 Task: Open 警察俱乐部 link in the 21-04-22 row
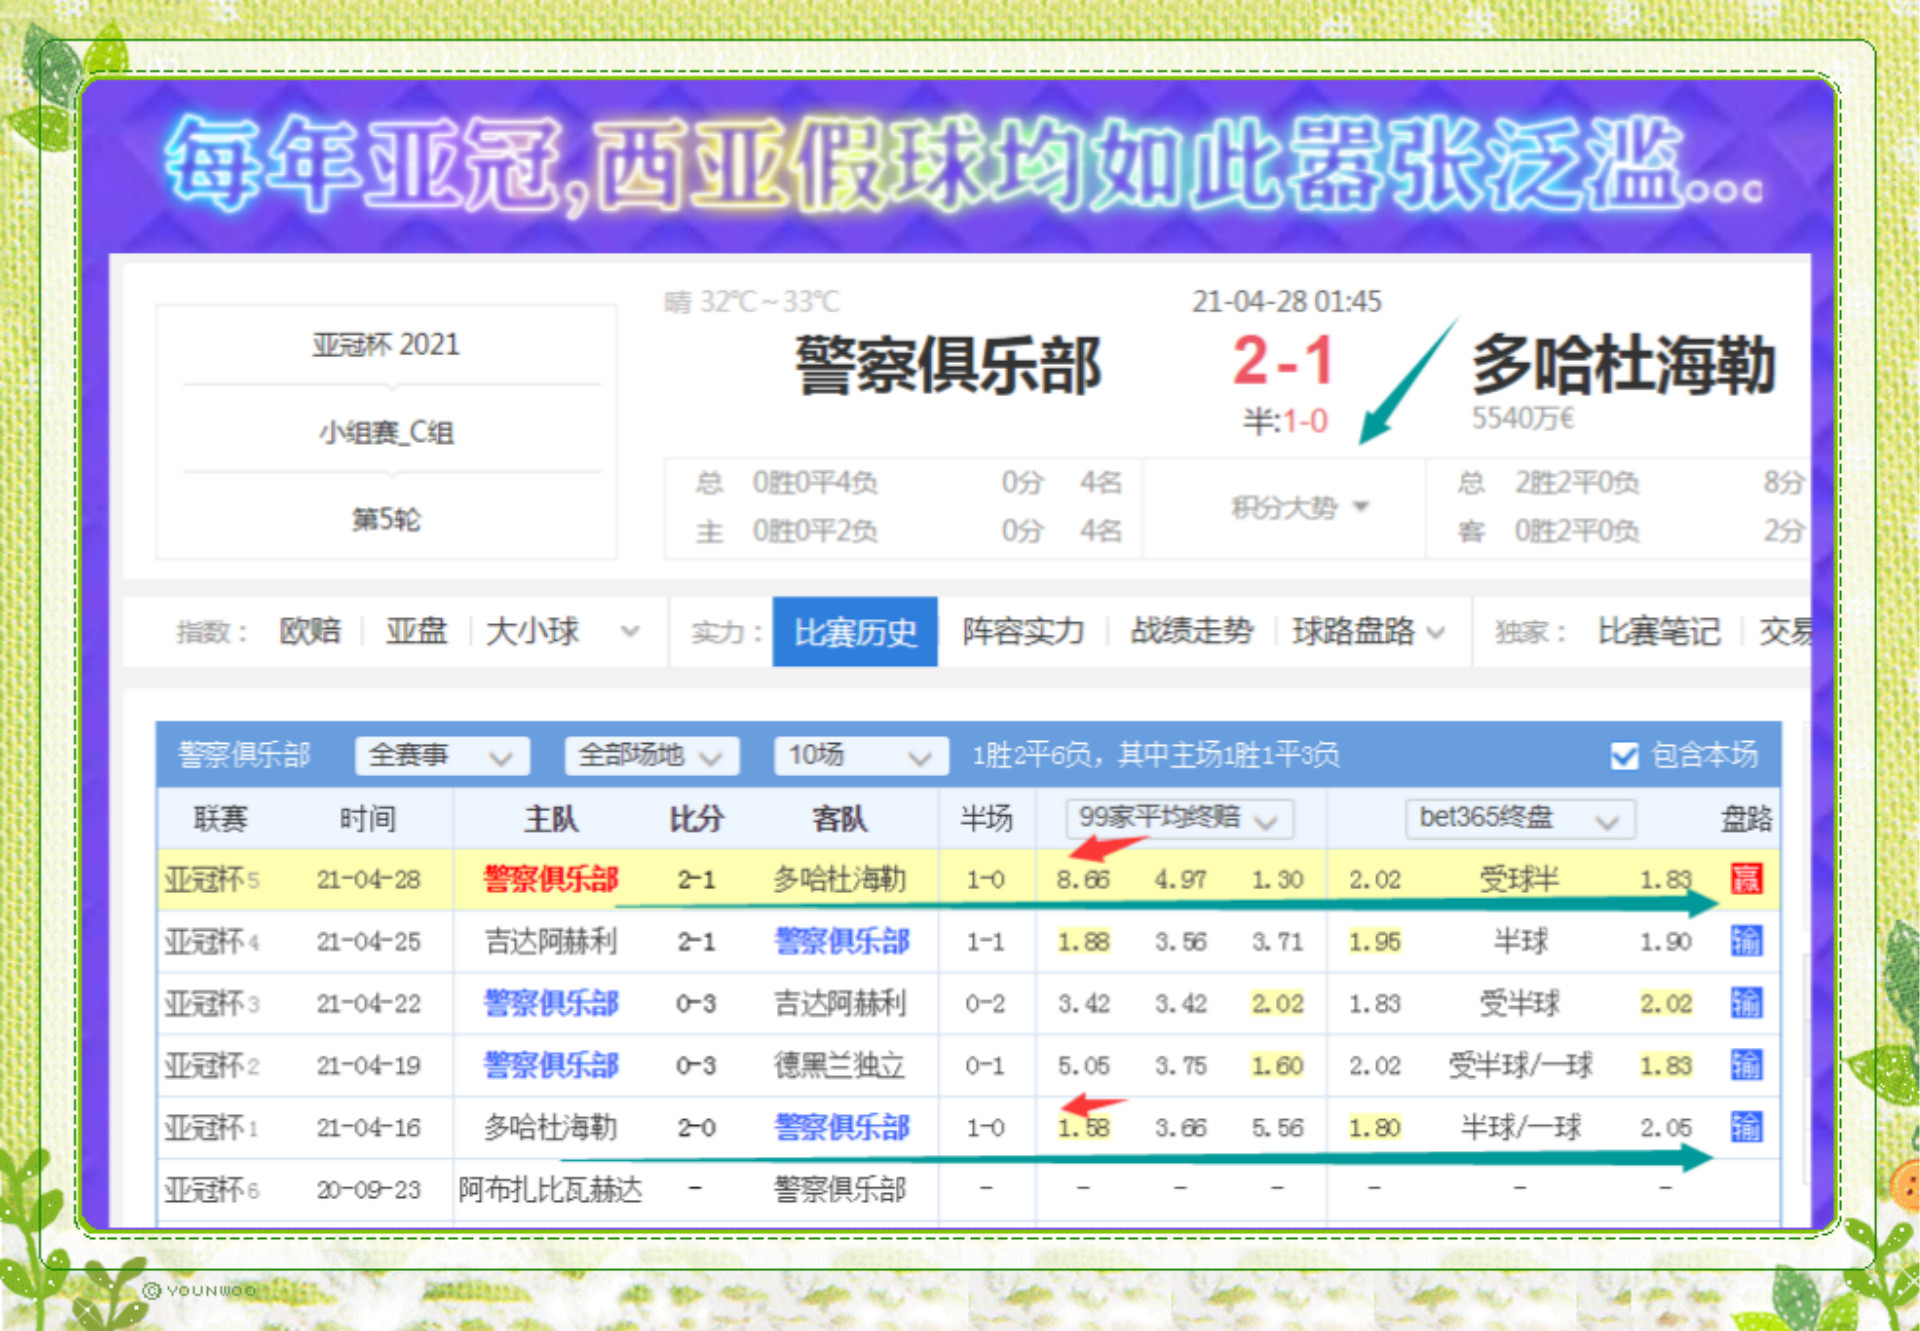click(x=551, y=1004)
